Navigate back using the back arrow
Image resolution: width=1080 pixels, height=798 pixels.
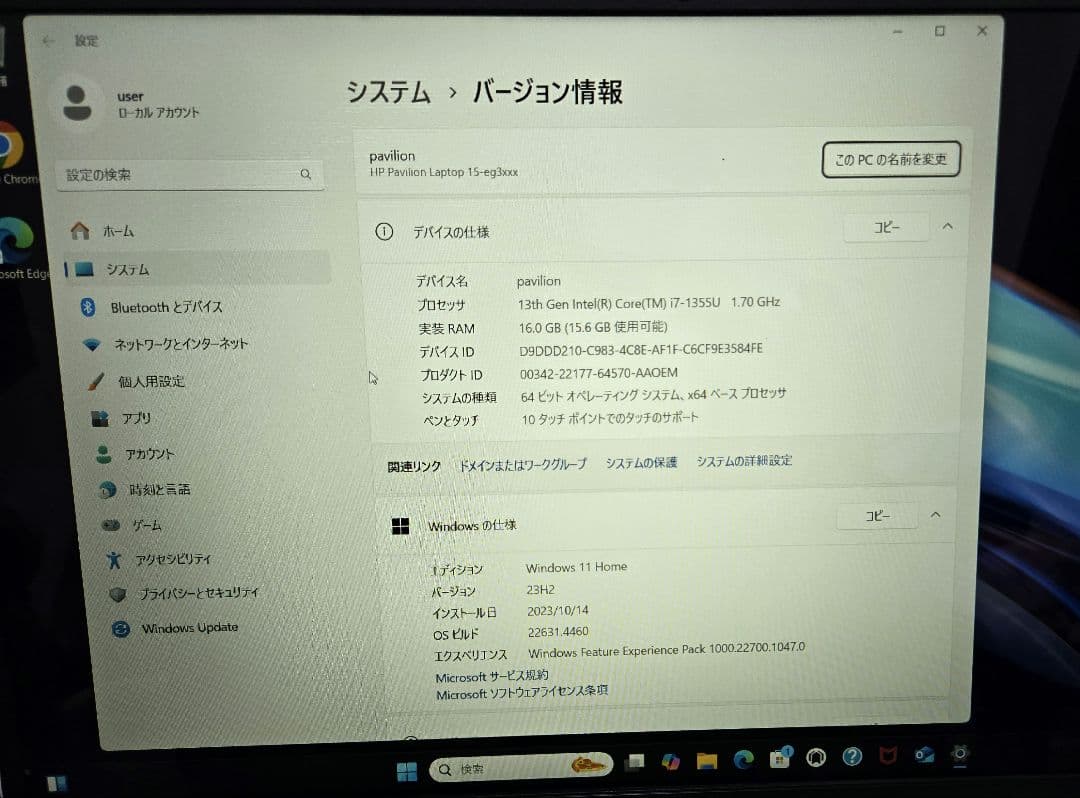point(47,39)
